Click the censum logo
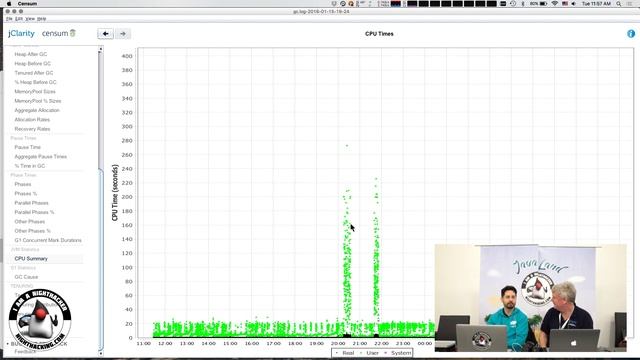The width and height of the screenshot is (640, 360). (59, 33)
